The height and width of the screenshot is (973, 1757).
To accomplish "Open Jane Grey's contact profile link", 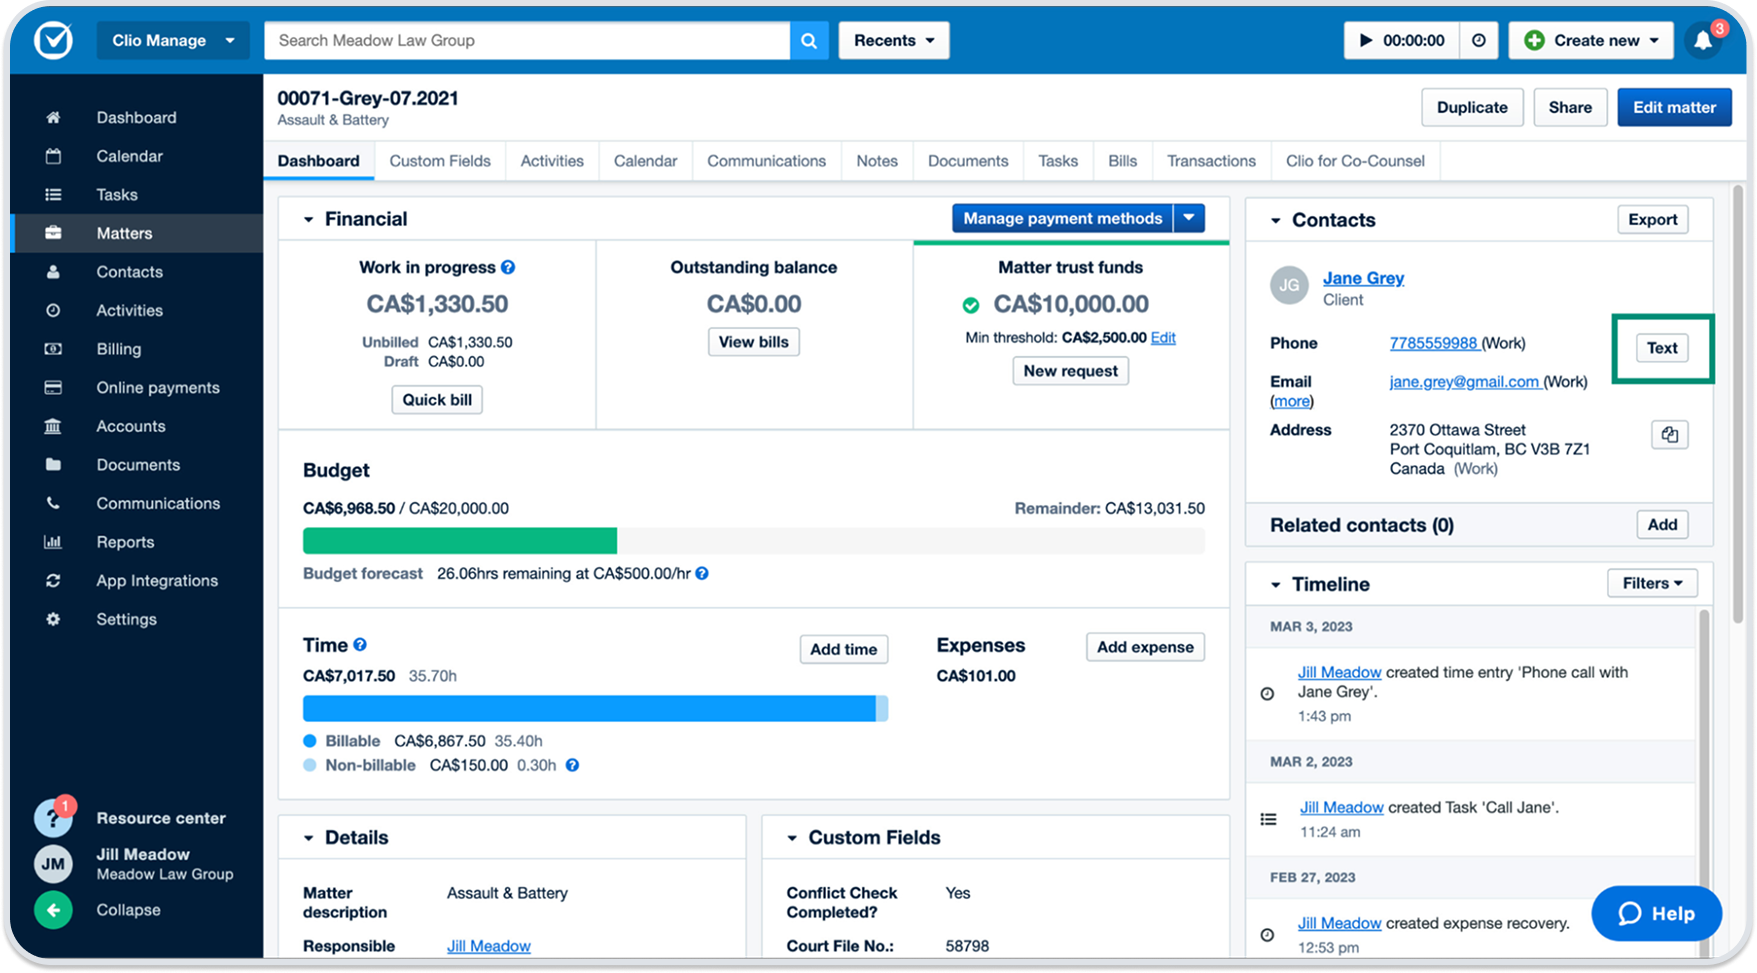I will [1363, 278].
